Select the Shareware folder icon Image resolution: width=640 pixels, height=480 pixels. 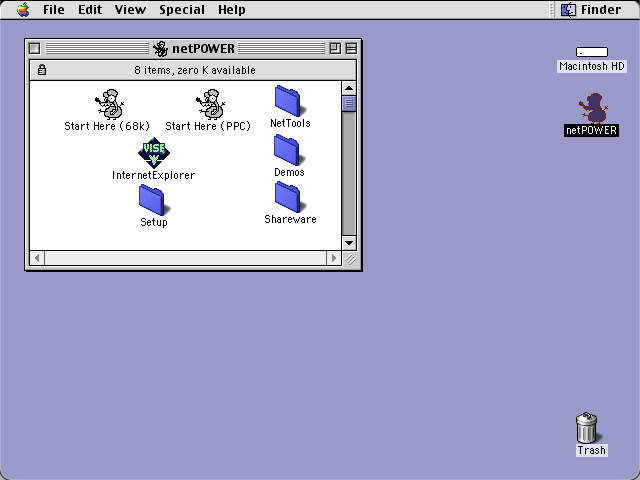290,197
